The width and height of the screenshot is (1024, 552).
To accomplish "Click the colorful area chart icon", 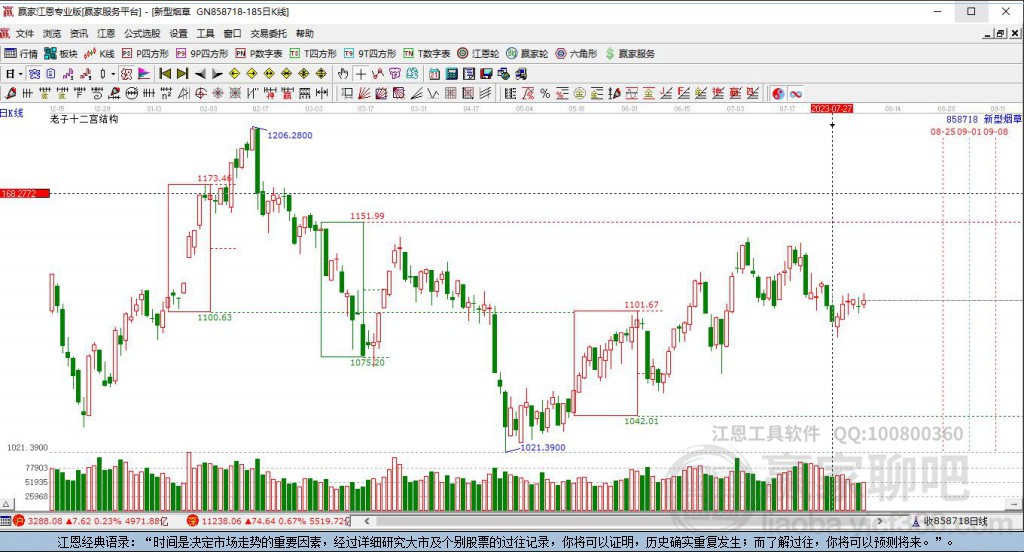I will 144,74.
